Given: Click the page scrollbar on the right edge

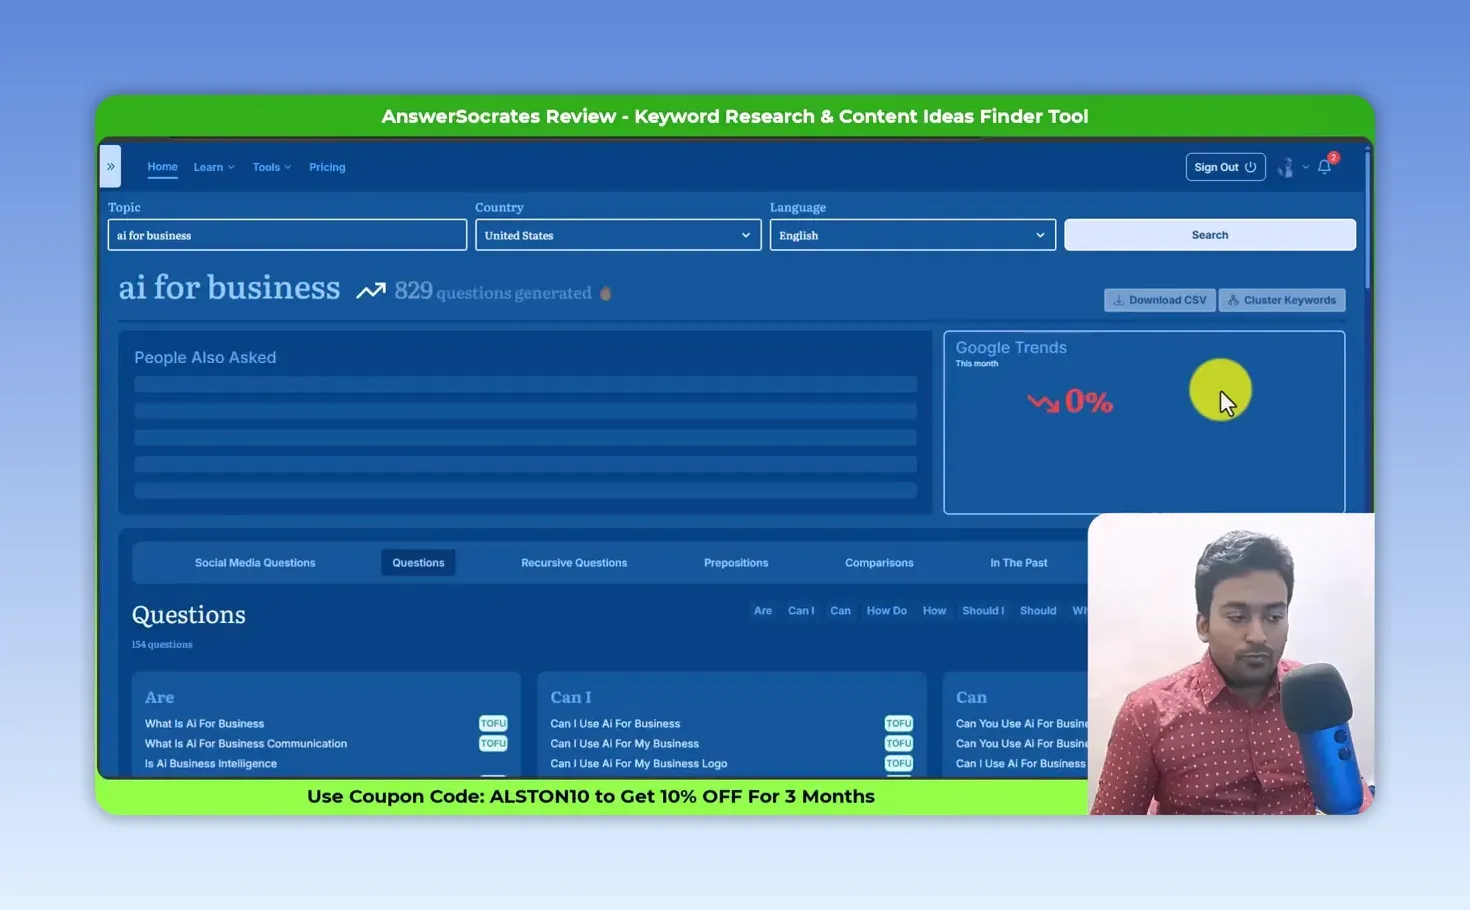Looking at the screenshot, I should point(1367,220).
